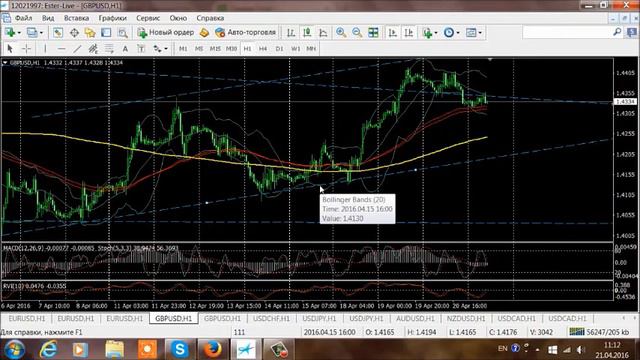Expand the triangle next to GBPUSD,H1 chart title

pos(5,63)
